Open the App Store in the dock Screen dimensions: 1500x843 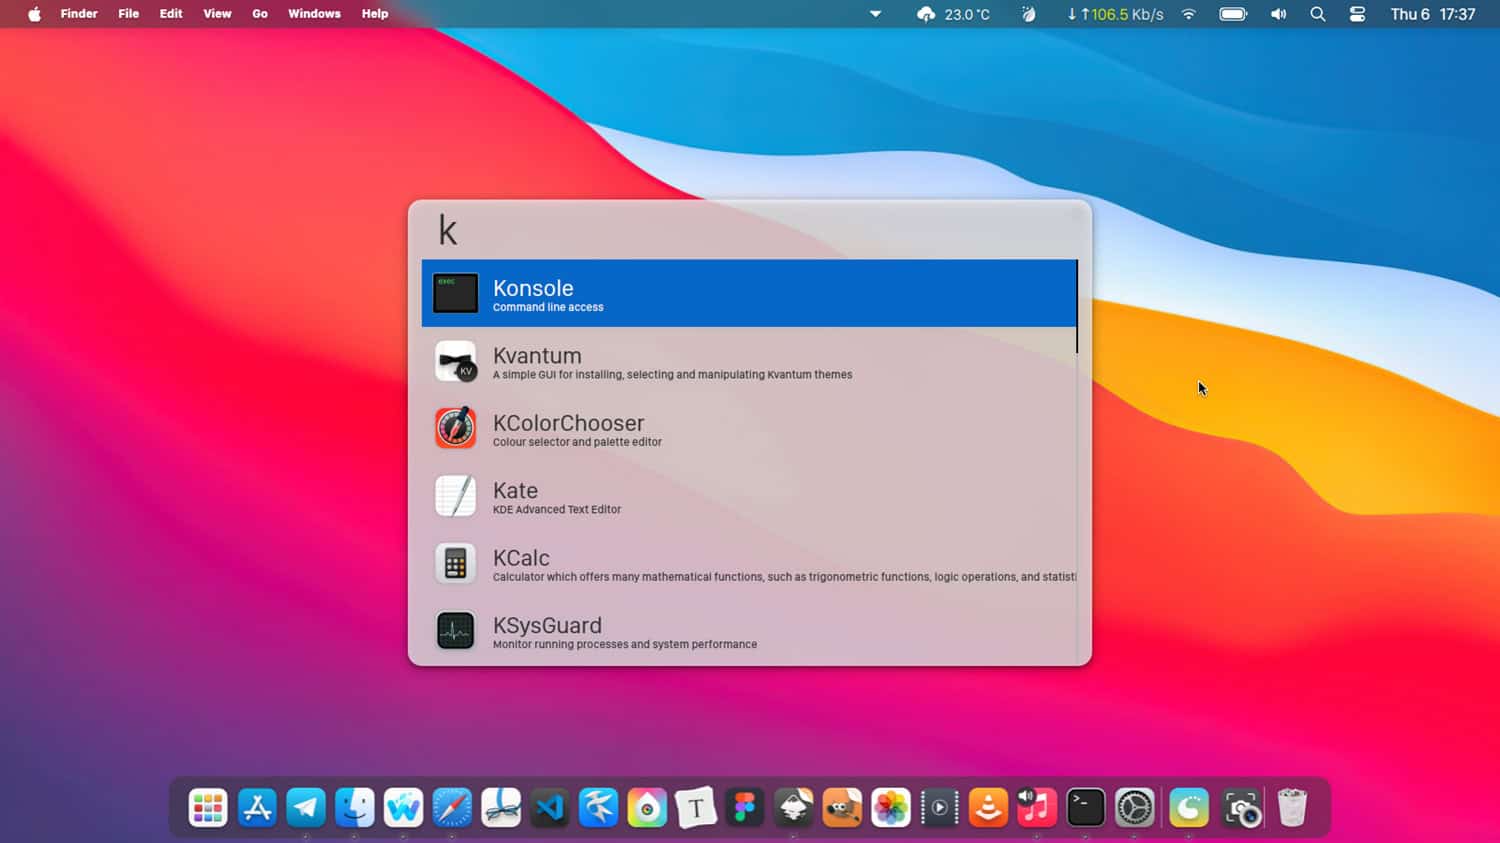pyautogui.click(x=257, y=808)
